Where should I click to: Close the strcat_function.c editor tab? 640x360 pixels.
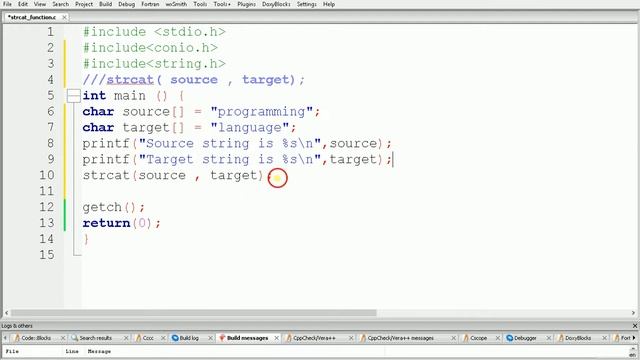click(x=64, y=17)
